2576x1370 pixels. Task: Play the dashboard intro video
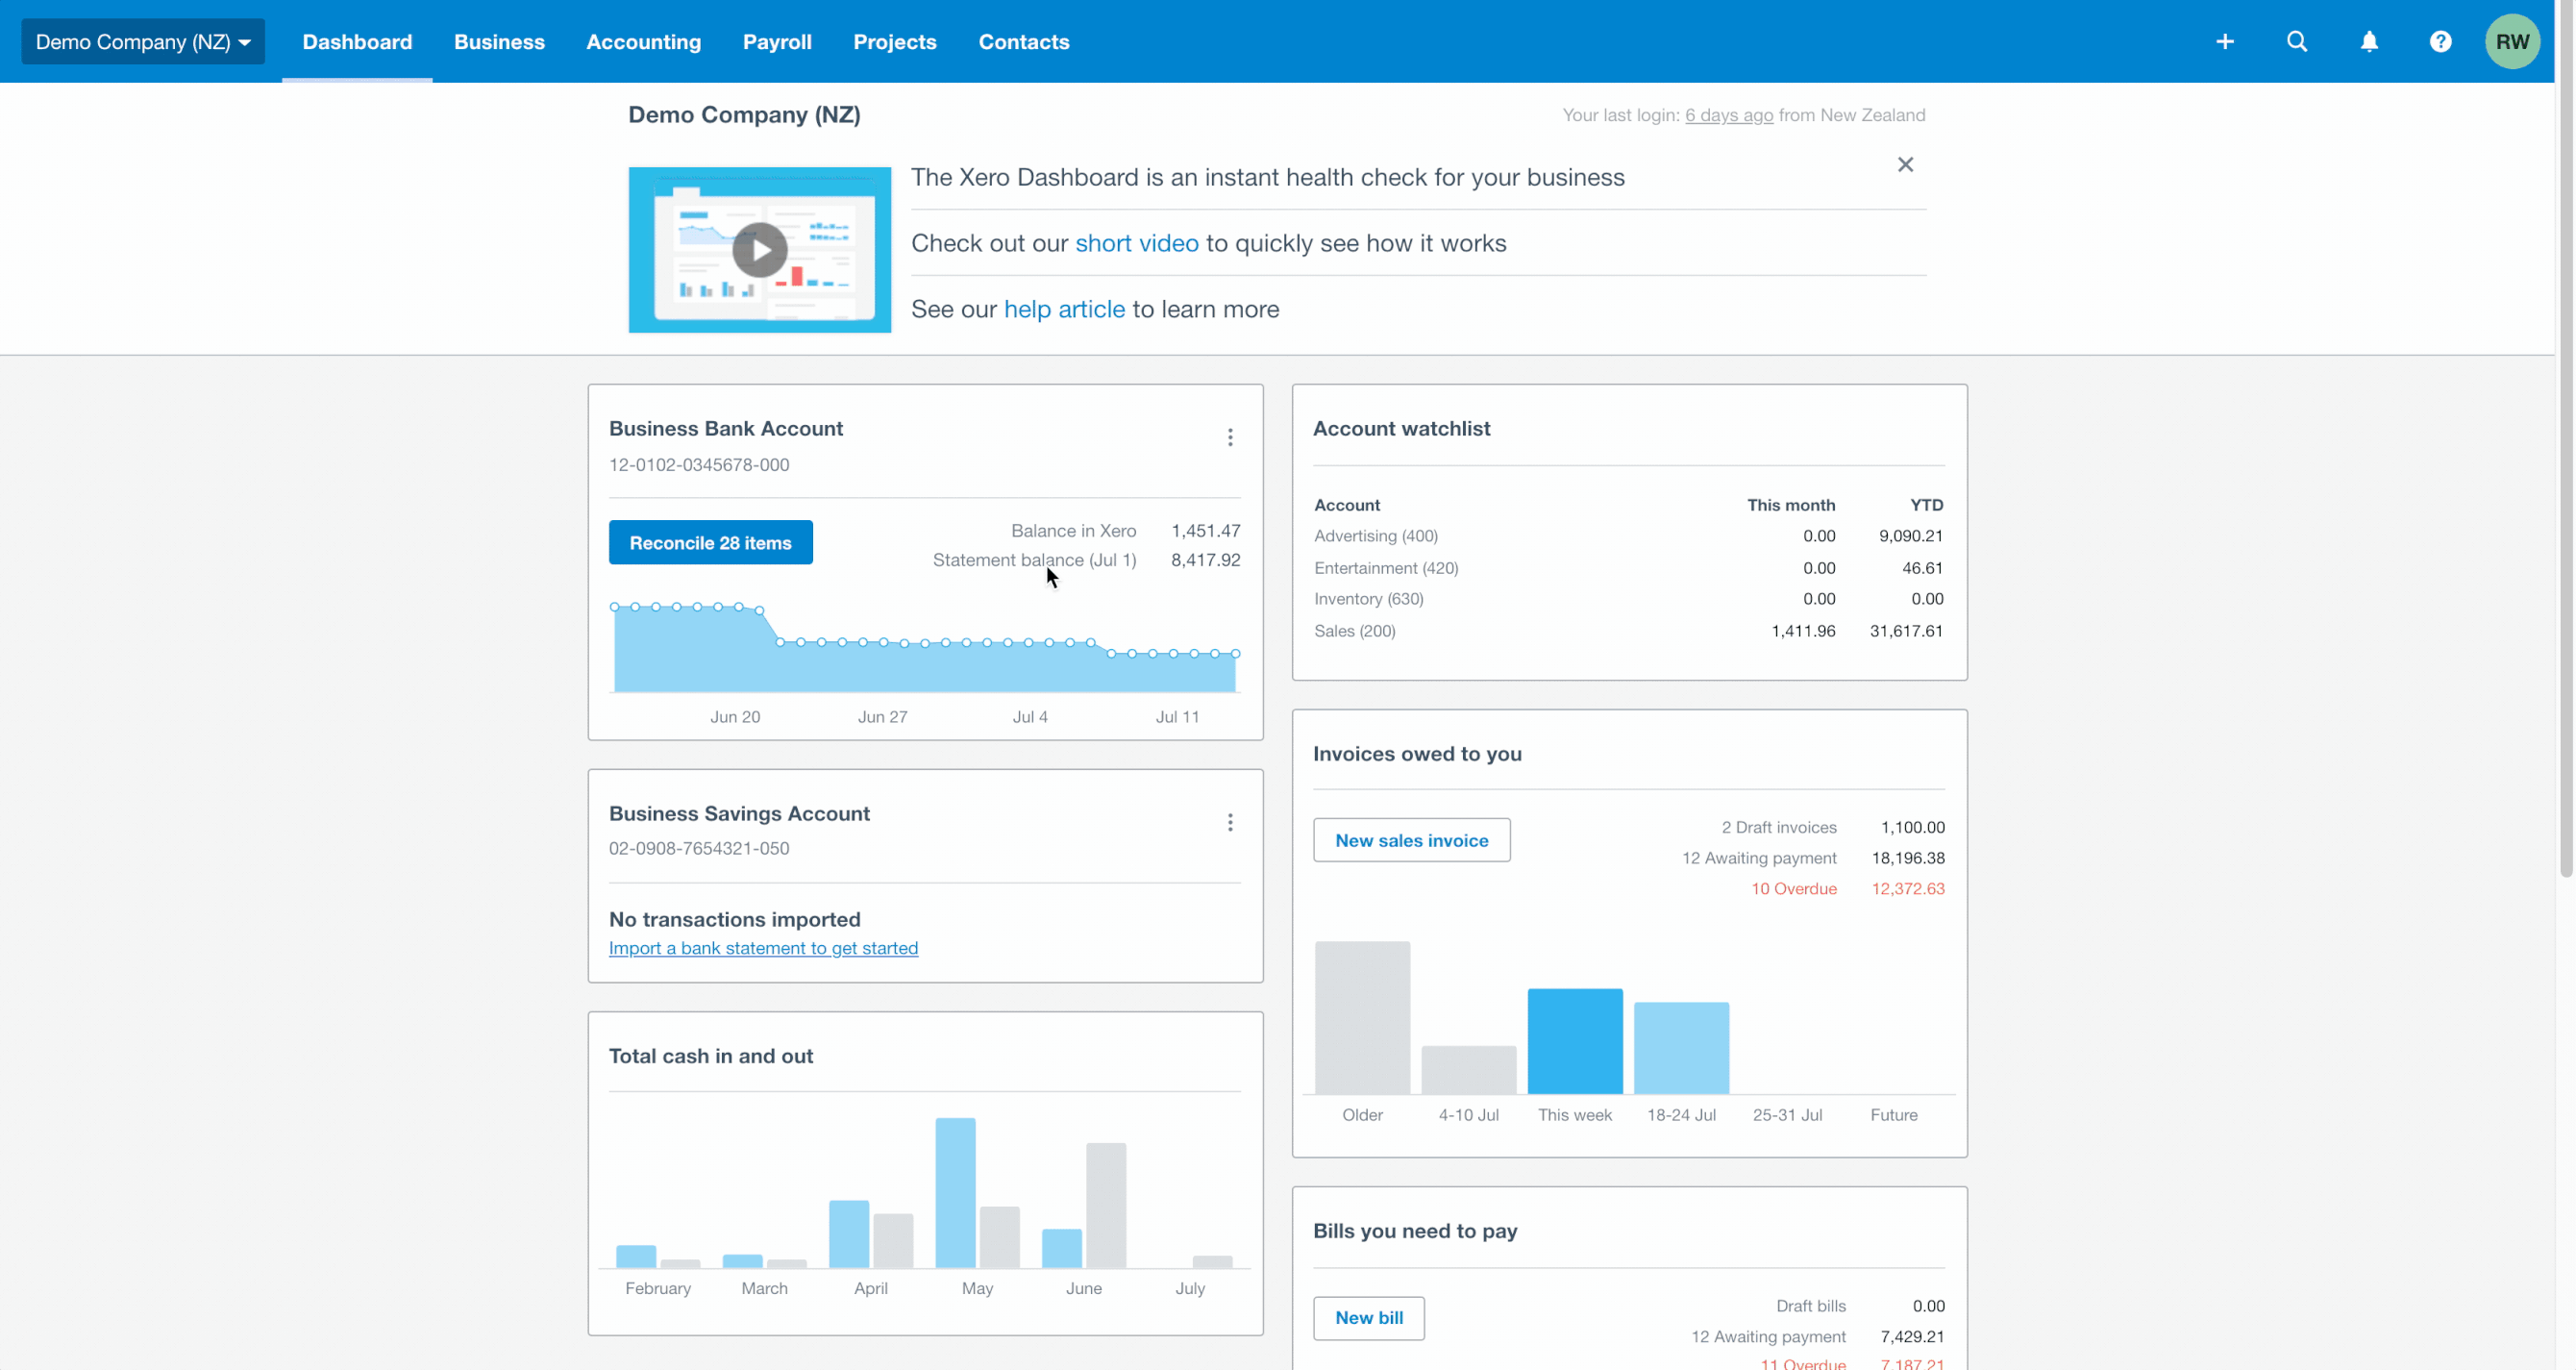[760, 250]
